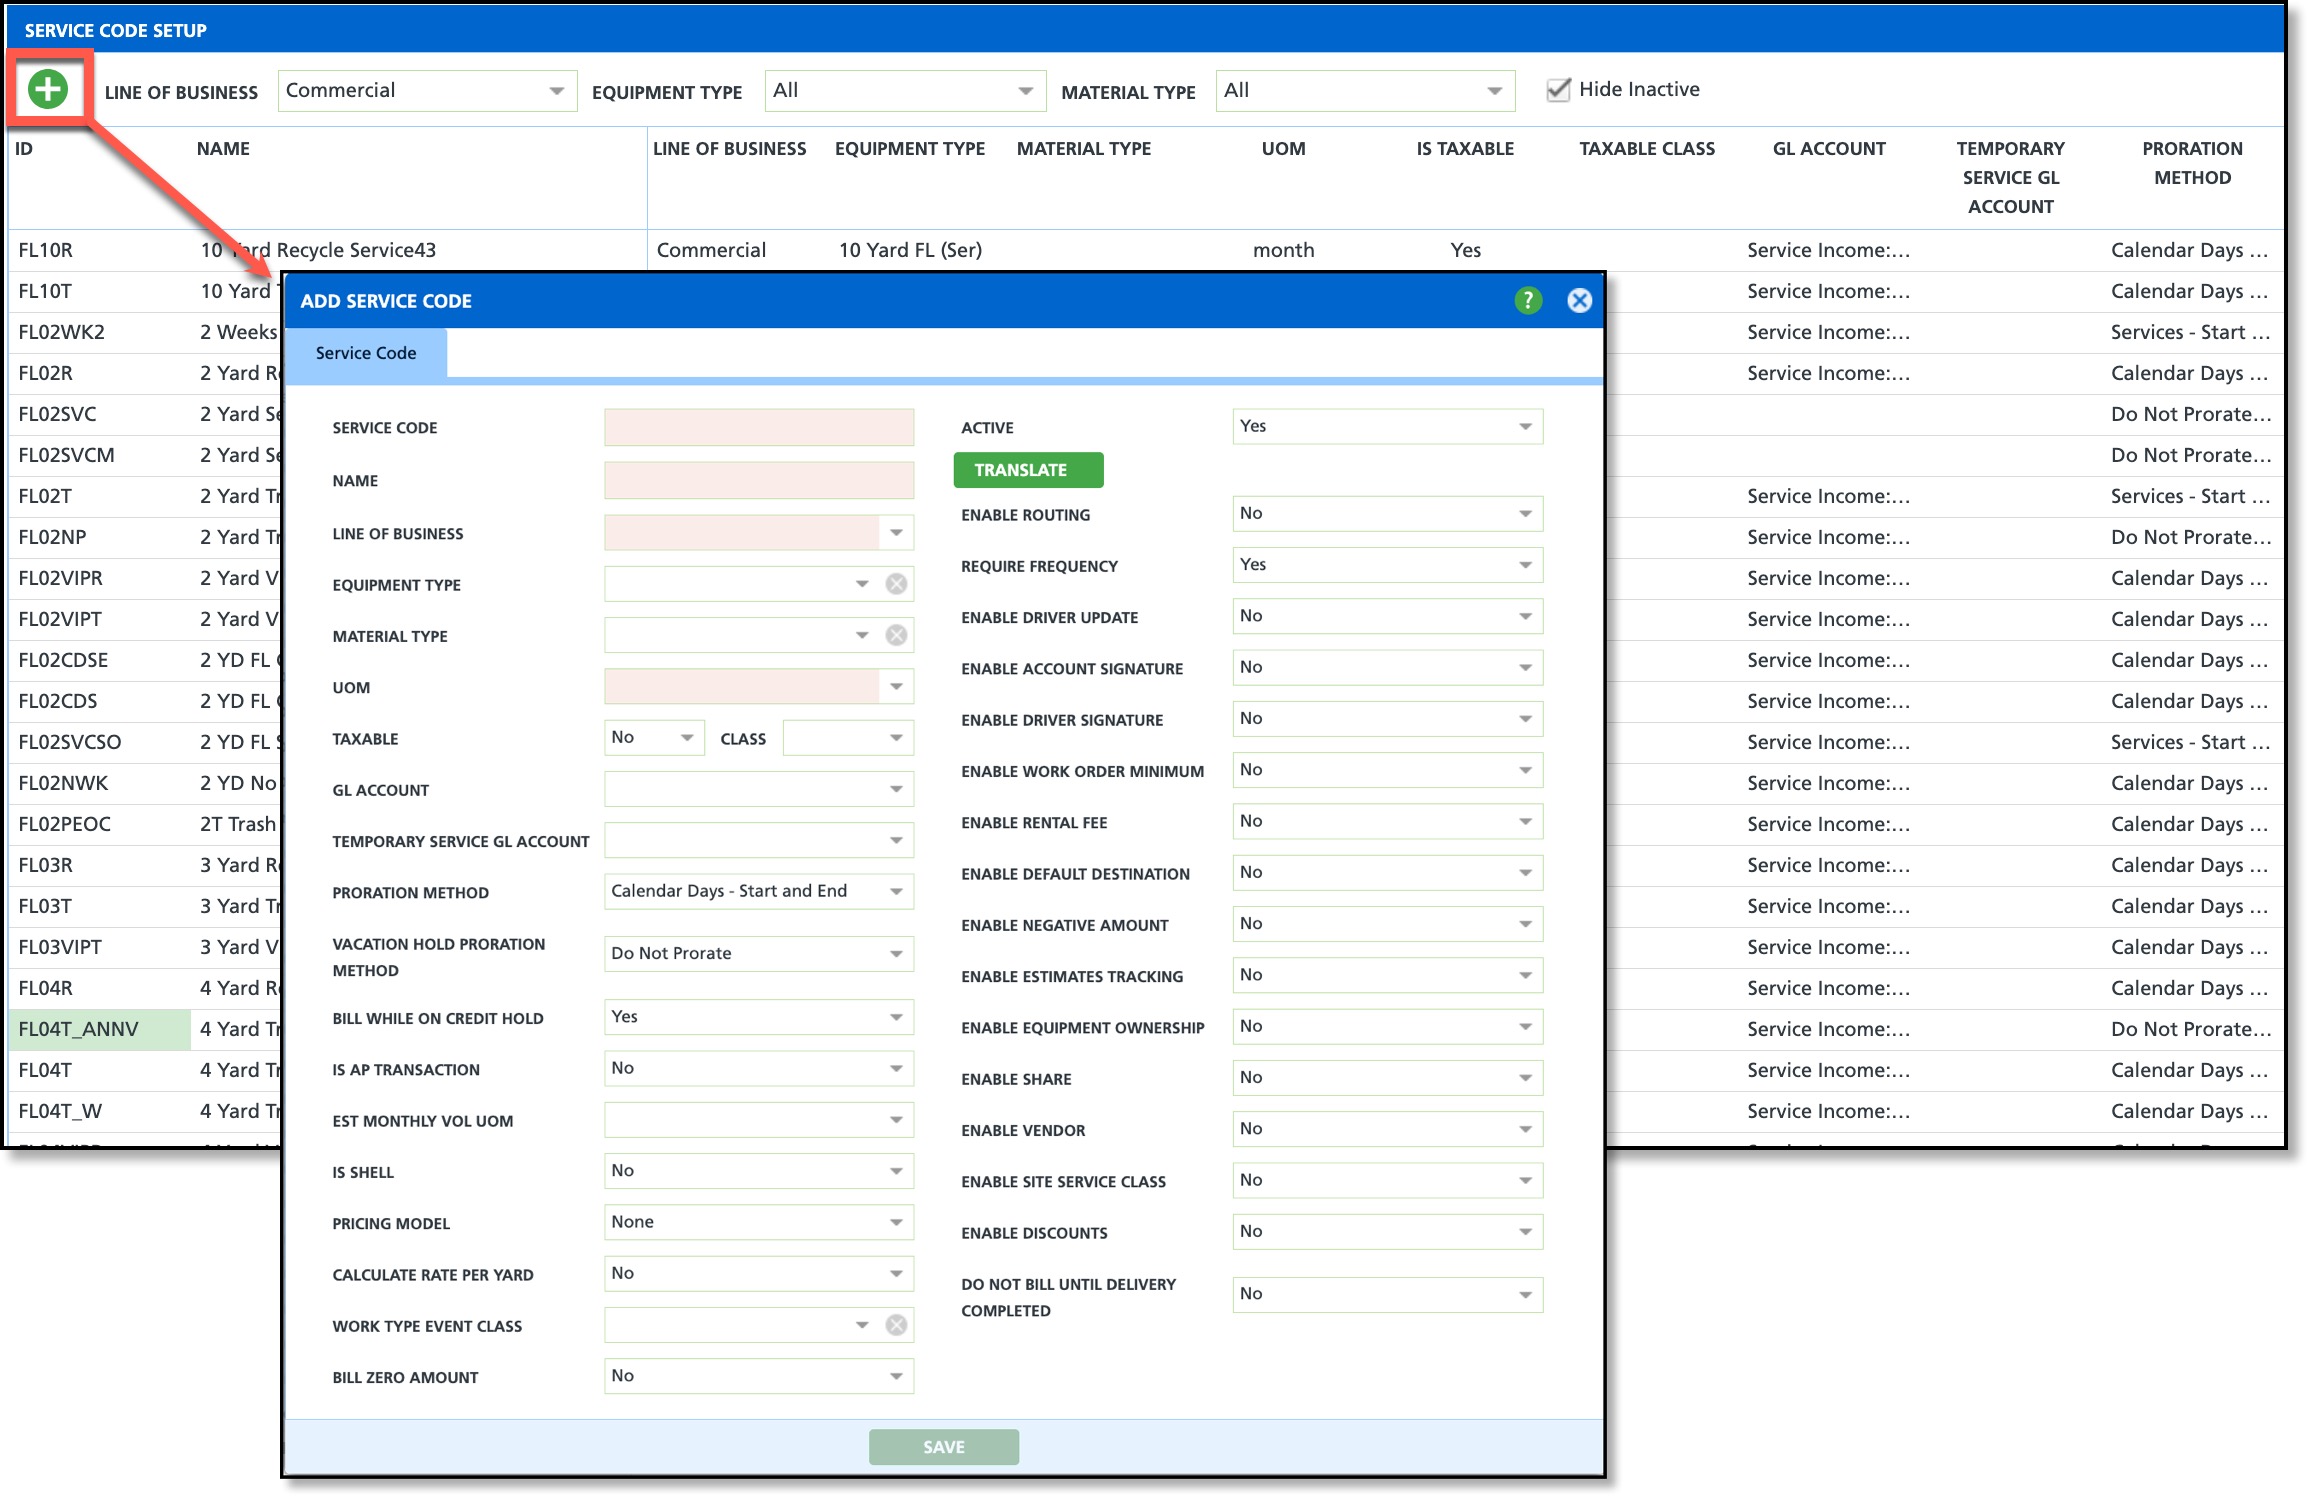Clear the Equipment Type field with X icon
Screen dimensions: 2308x1506
click(896, 584)
